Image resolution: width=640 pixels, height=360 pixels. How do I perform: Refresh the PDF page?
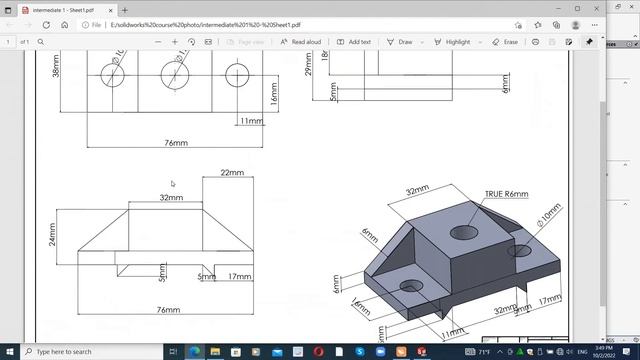click(x=46, y=25)
